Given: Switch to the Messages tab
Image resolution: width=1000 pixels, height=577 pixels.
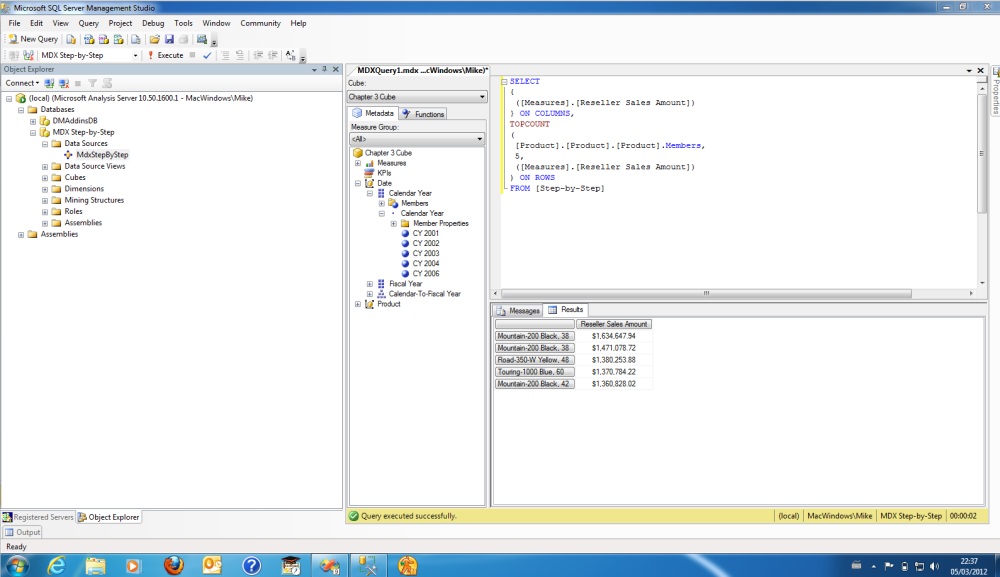Looking at the screenshot, I should coord(518,310).
